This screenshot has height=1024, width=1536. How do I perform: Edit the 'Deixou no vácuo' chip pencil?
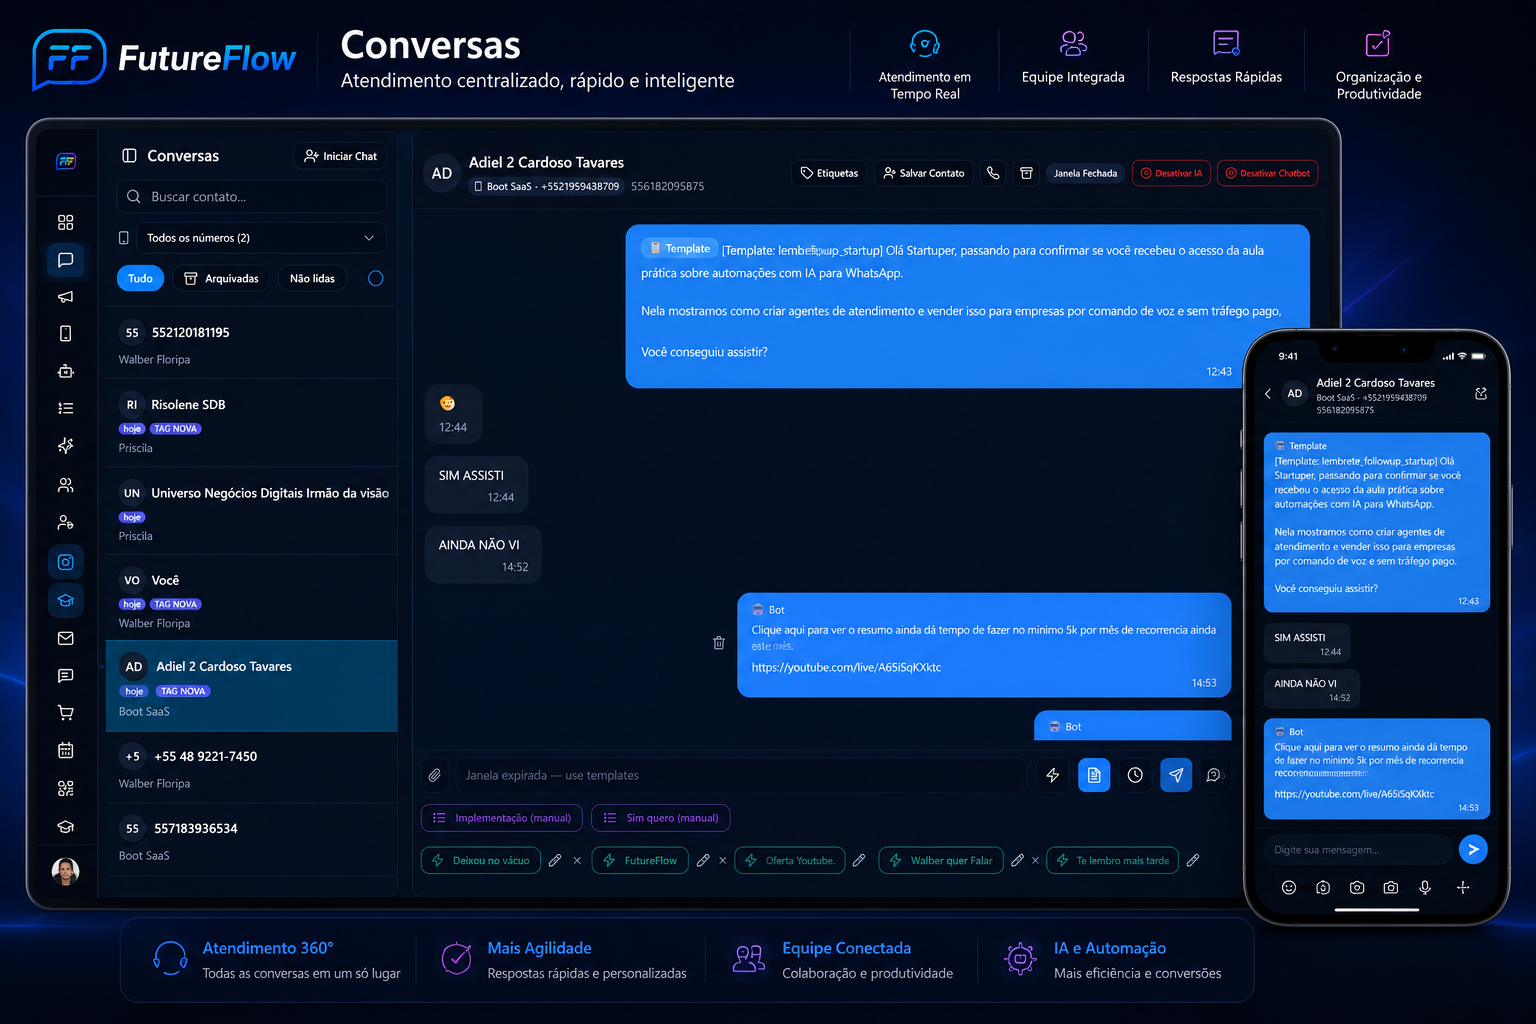pyautogui.click(x=555, y=860)
